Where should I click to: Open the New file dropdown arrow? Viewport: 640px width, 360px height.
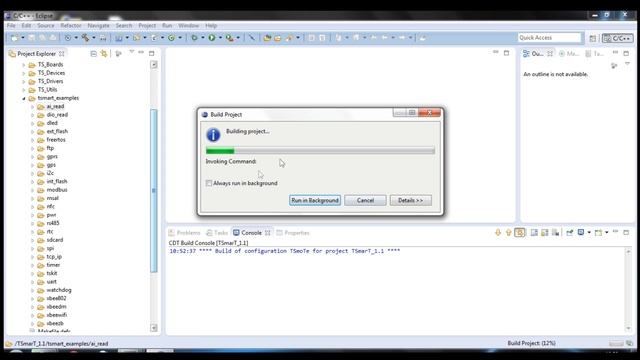(23, 38)
